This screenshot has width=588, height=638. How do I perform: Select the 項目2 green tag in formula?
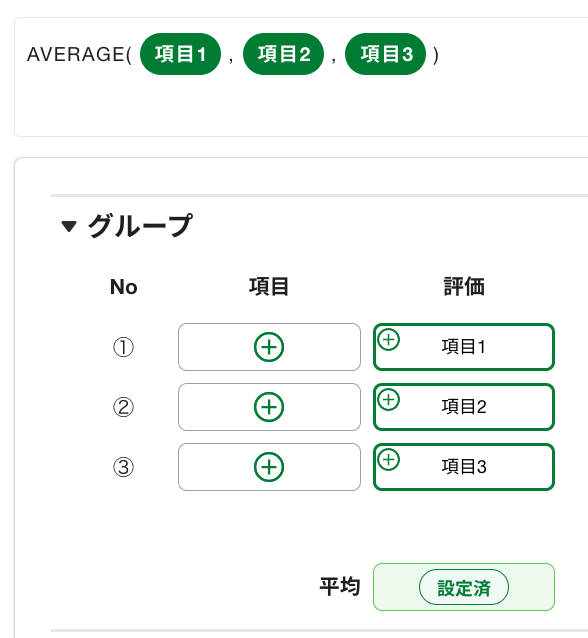283,54
